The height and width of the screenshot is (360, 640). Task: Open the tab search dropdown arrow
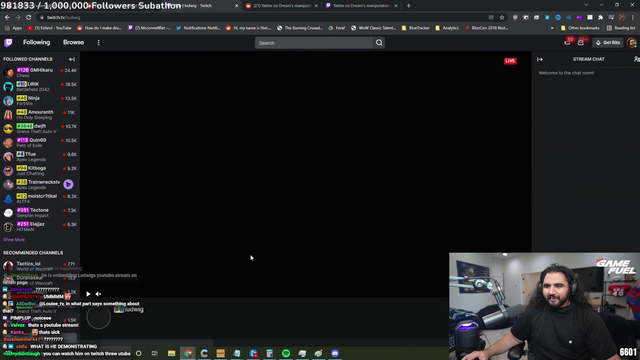tap(586, 5)
